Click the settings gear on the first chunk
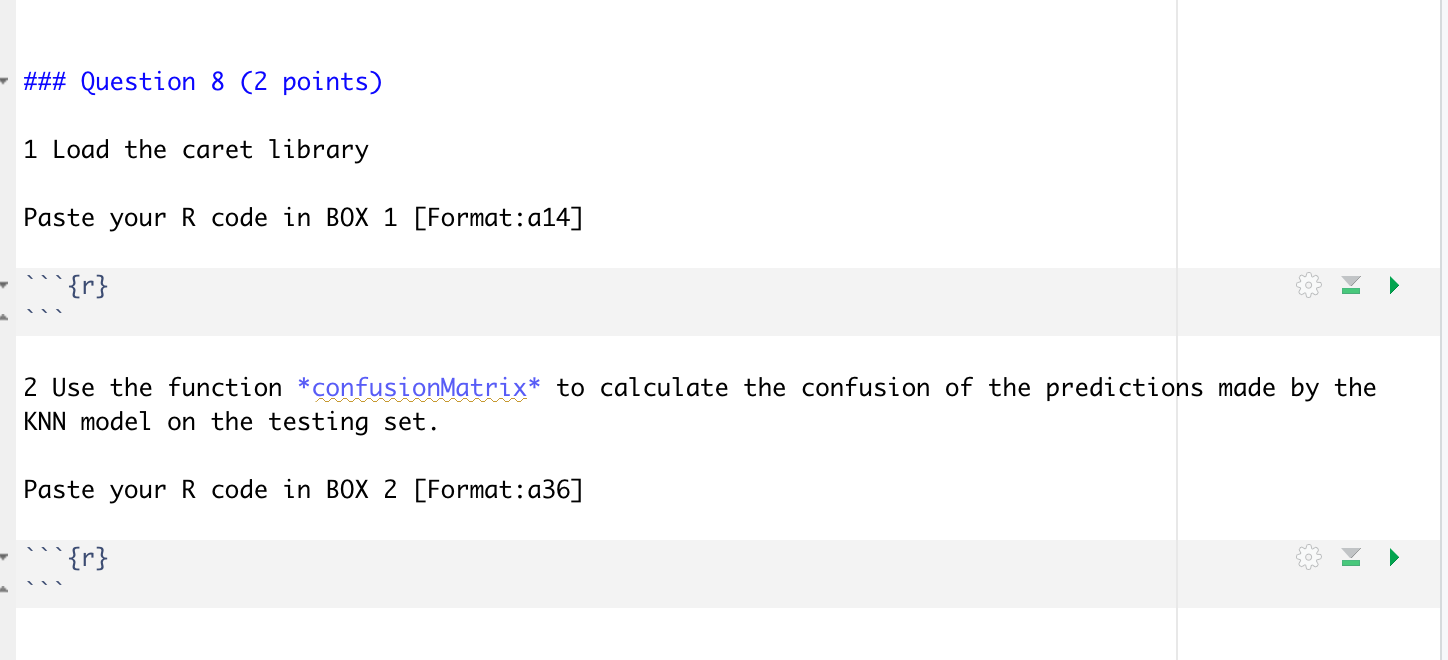This screenshot has height=660, width=1448. pyautogui.click(x=1308, y=285)
